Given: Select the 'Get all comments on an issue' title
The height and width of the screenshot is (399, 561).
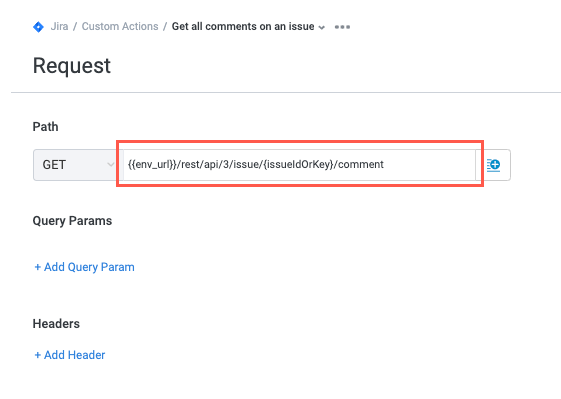Looking at the screenshot, I should point(243,26).
